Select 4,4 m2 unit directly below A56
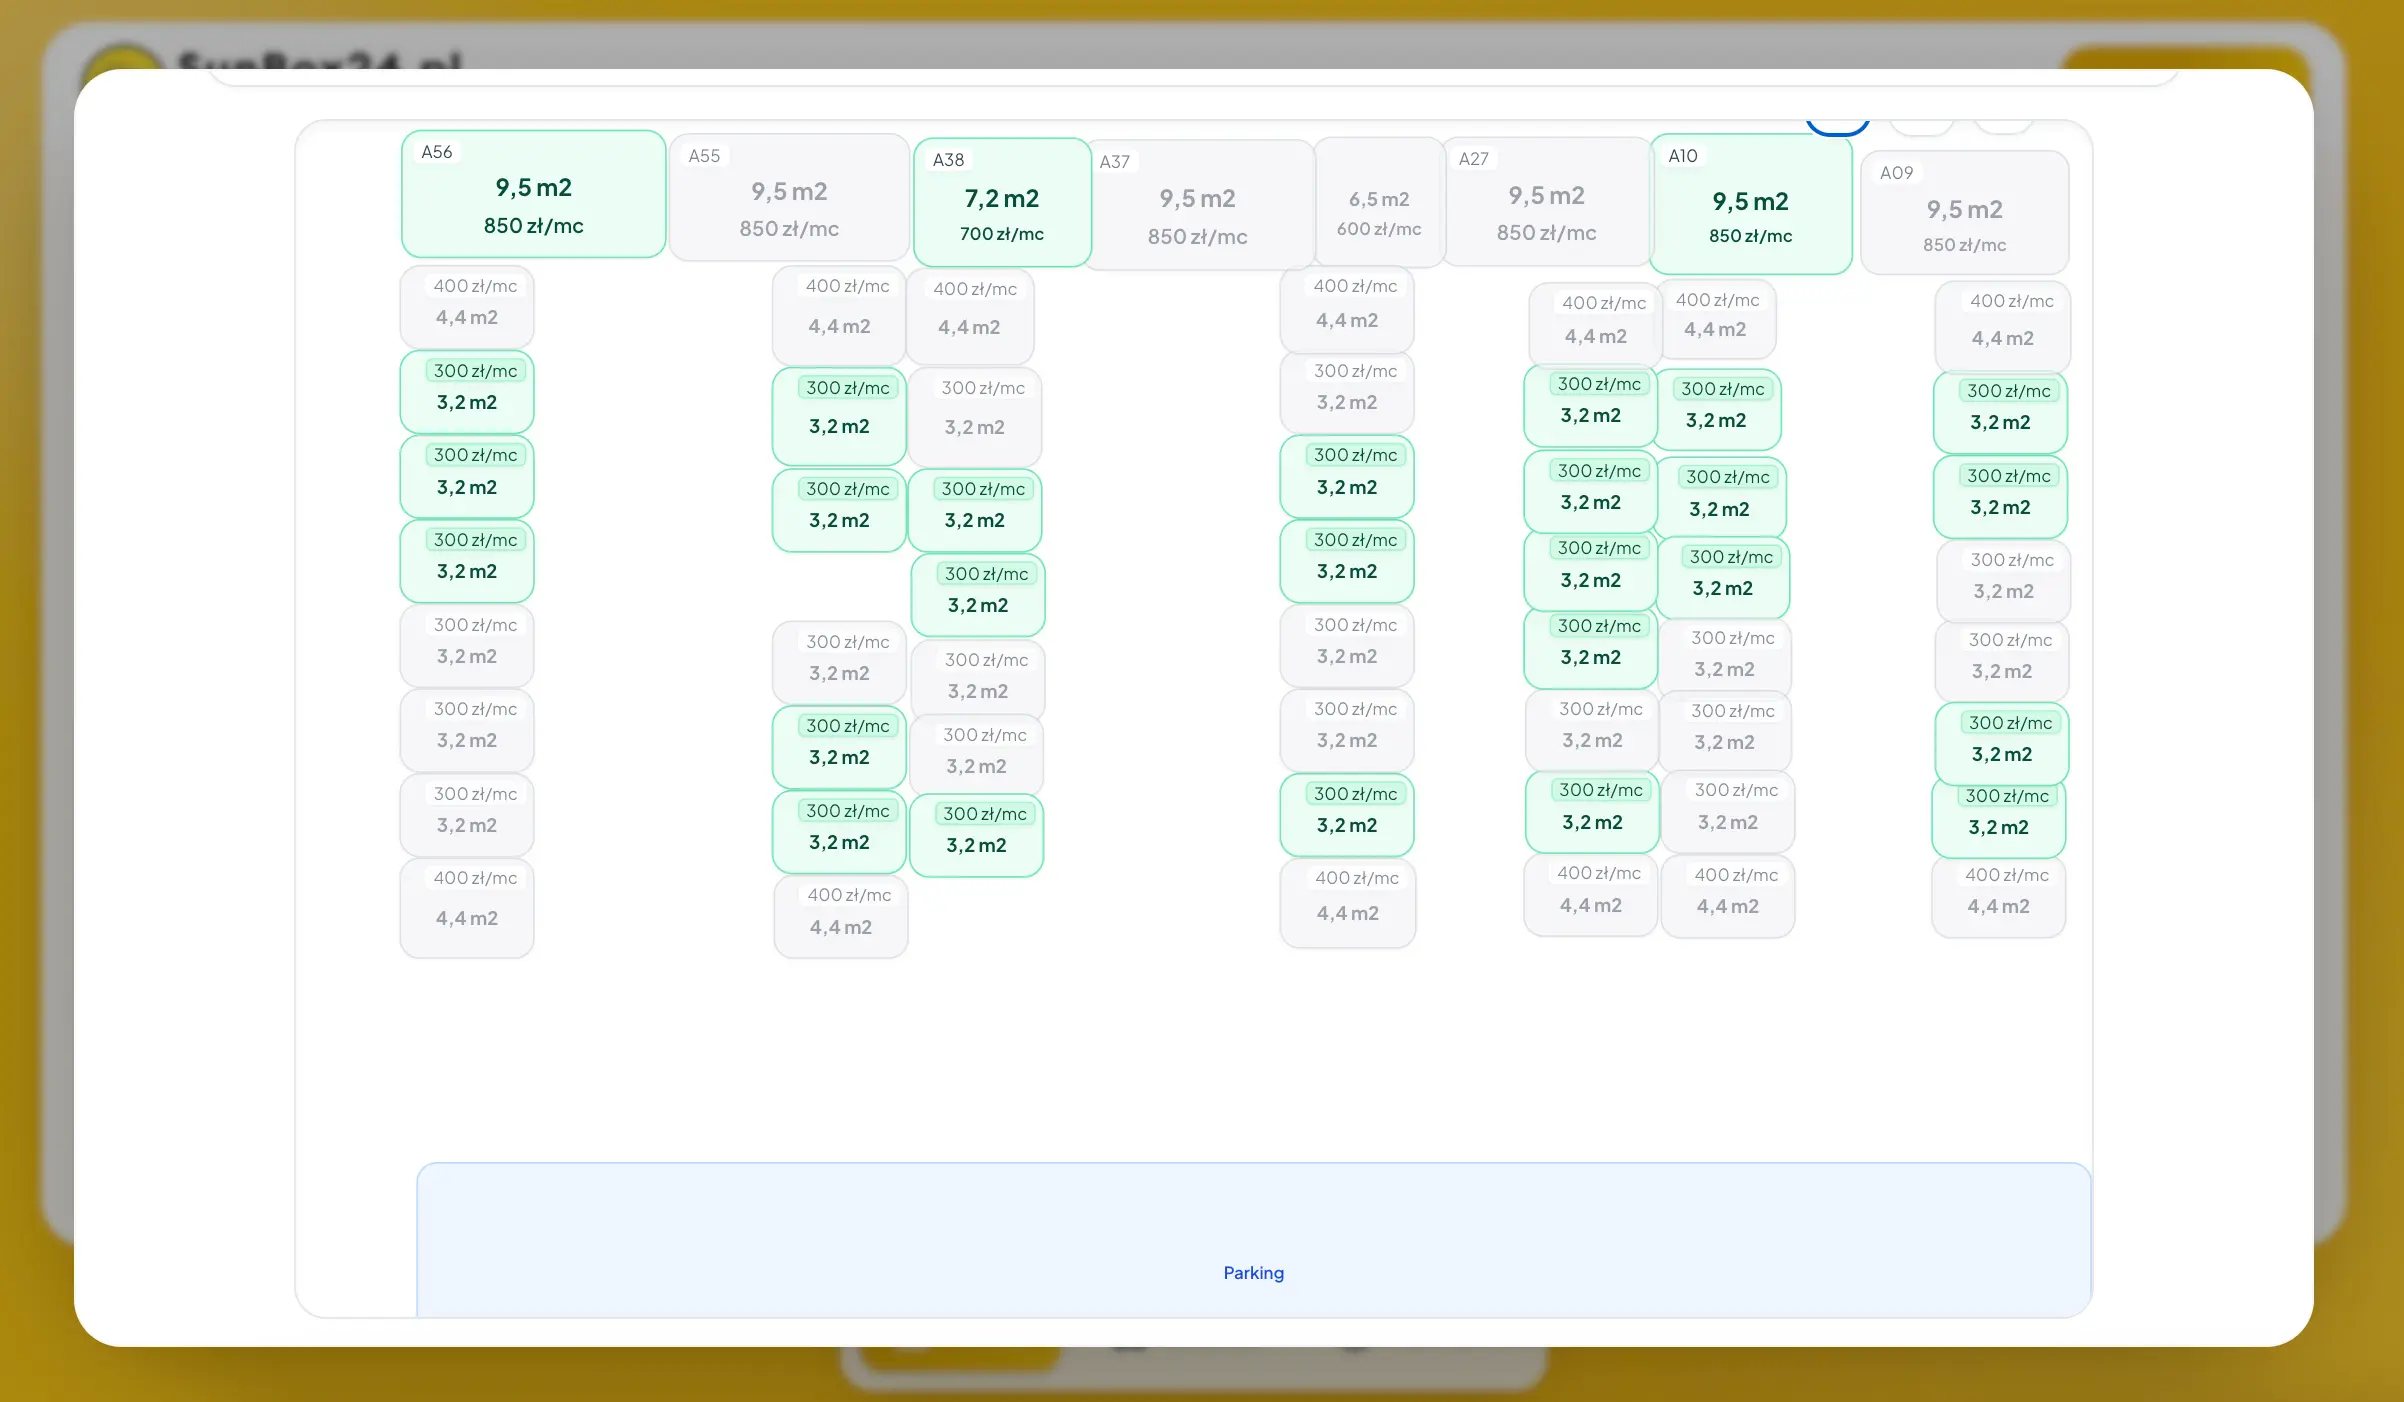2404x1402 pixels. pyautogui.click(x=466, y=306)
